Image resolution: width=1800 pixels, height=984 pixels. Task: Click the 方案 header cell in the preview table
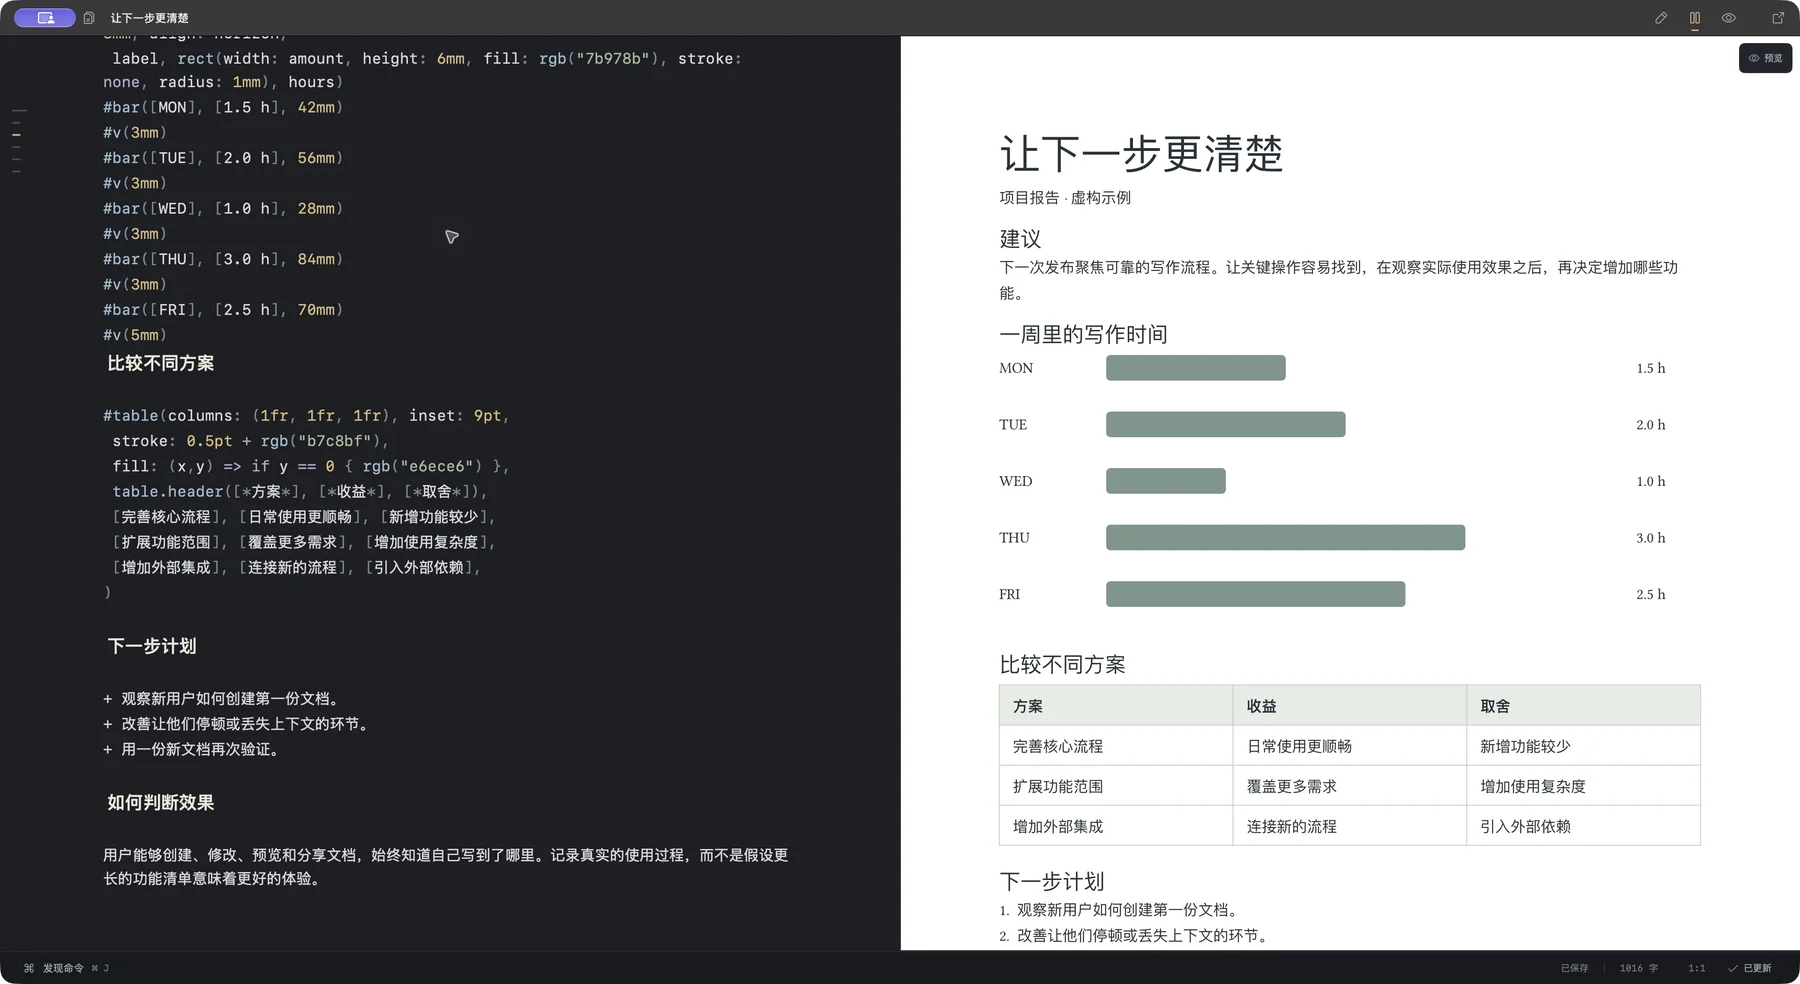click(1116, 706)
